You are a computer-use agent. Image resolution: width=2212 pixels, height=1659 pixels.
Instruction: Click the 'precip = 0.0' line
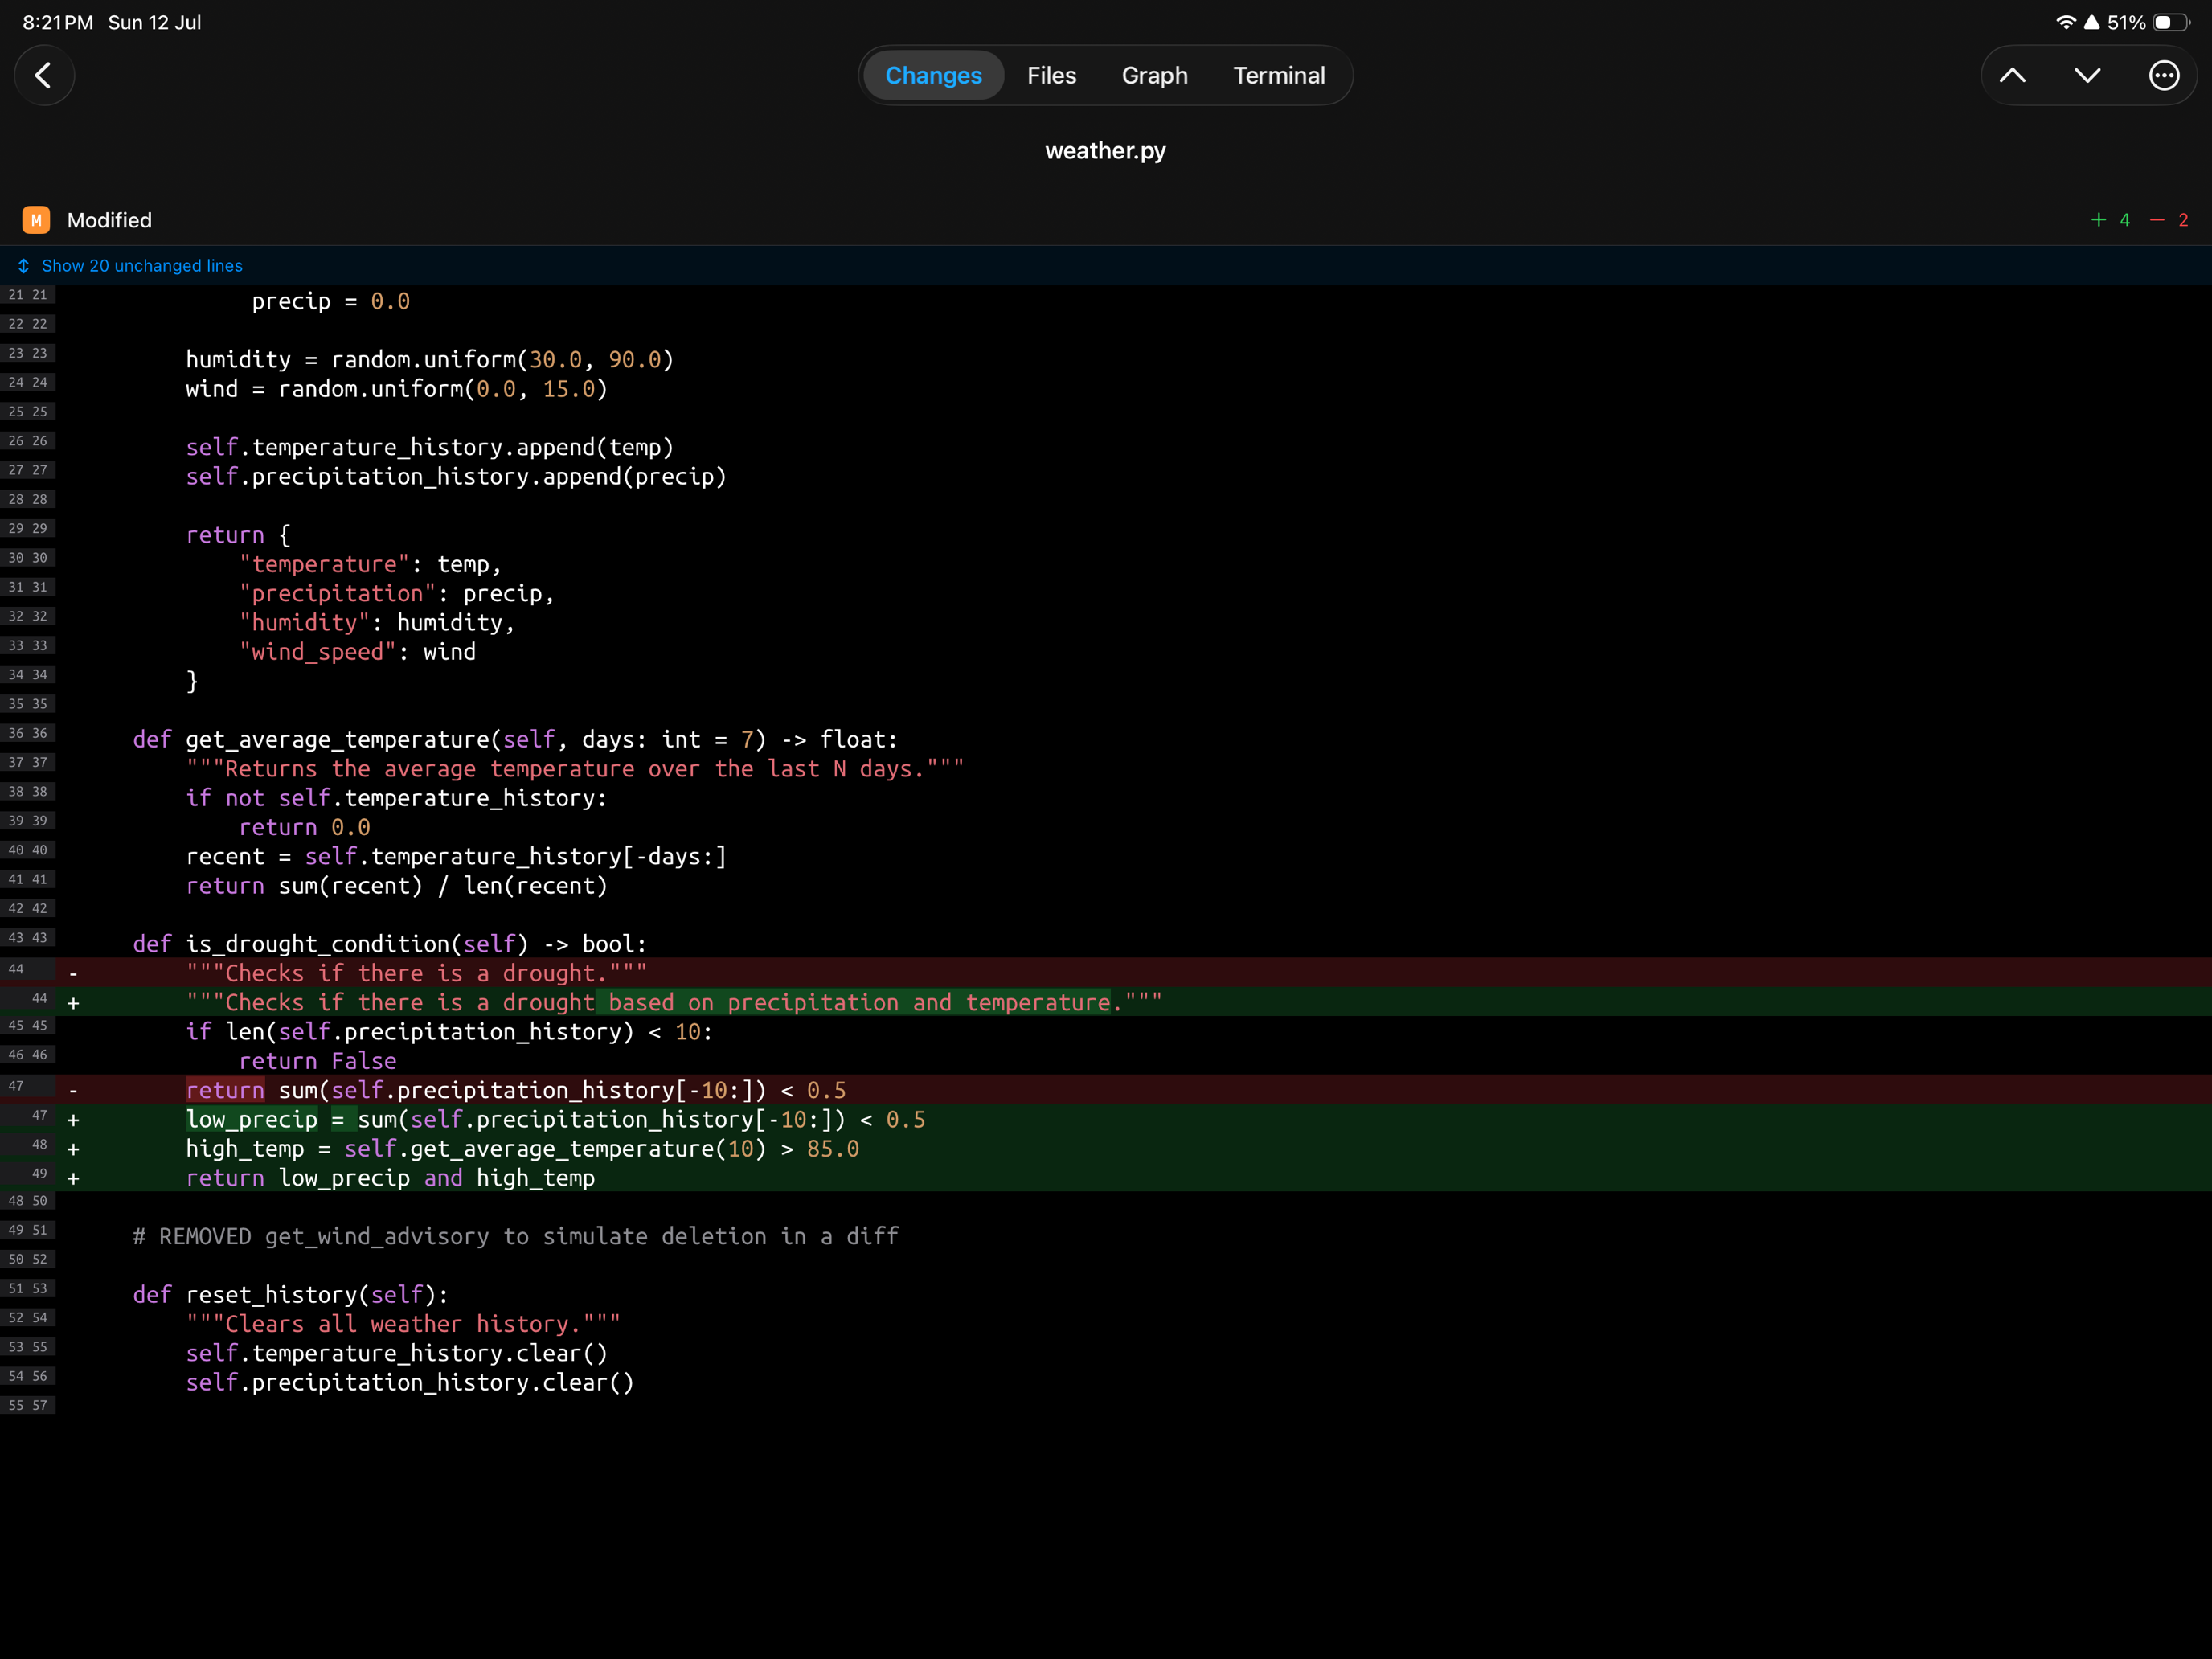330,301
